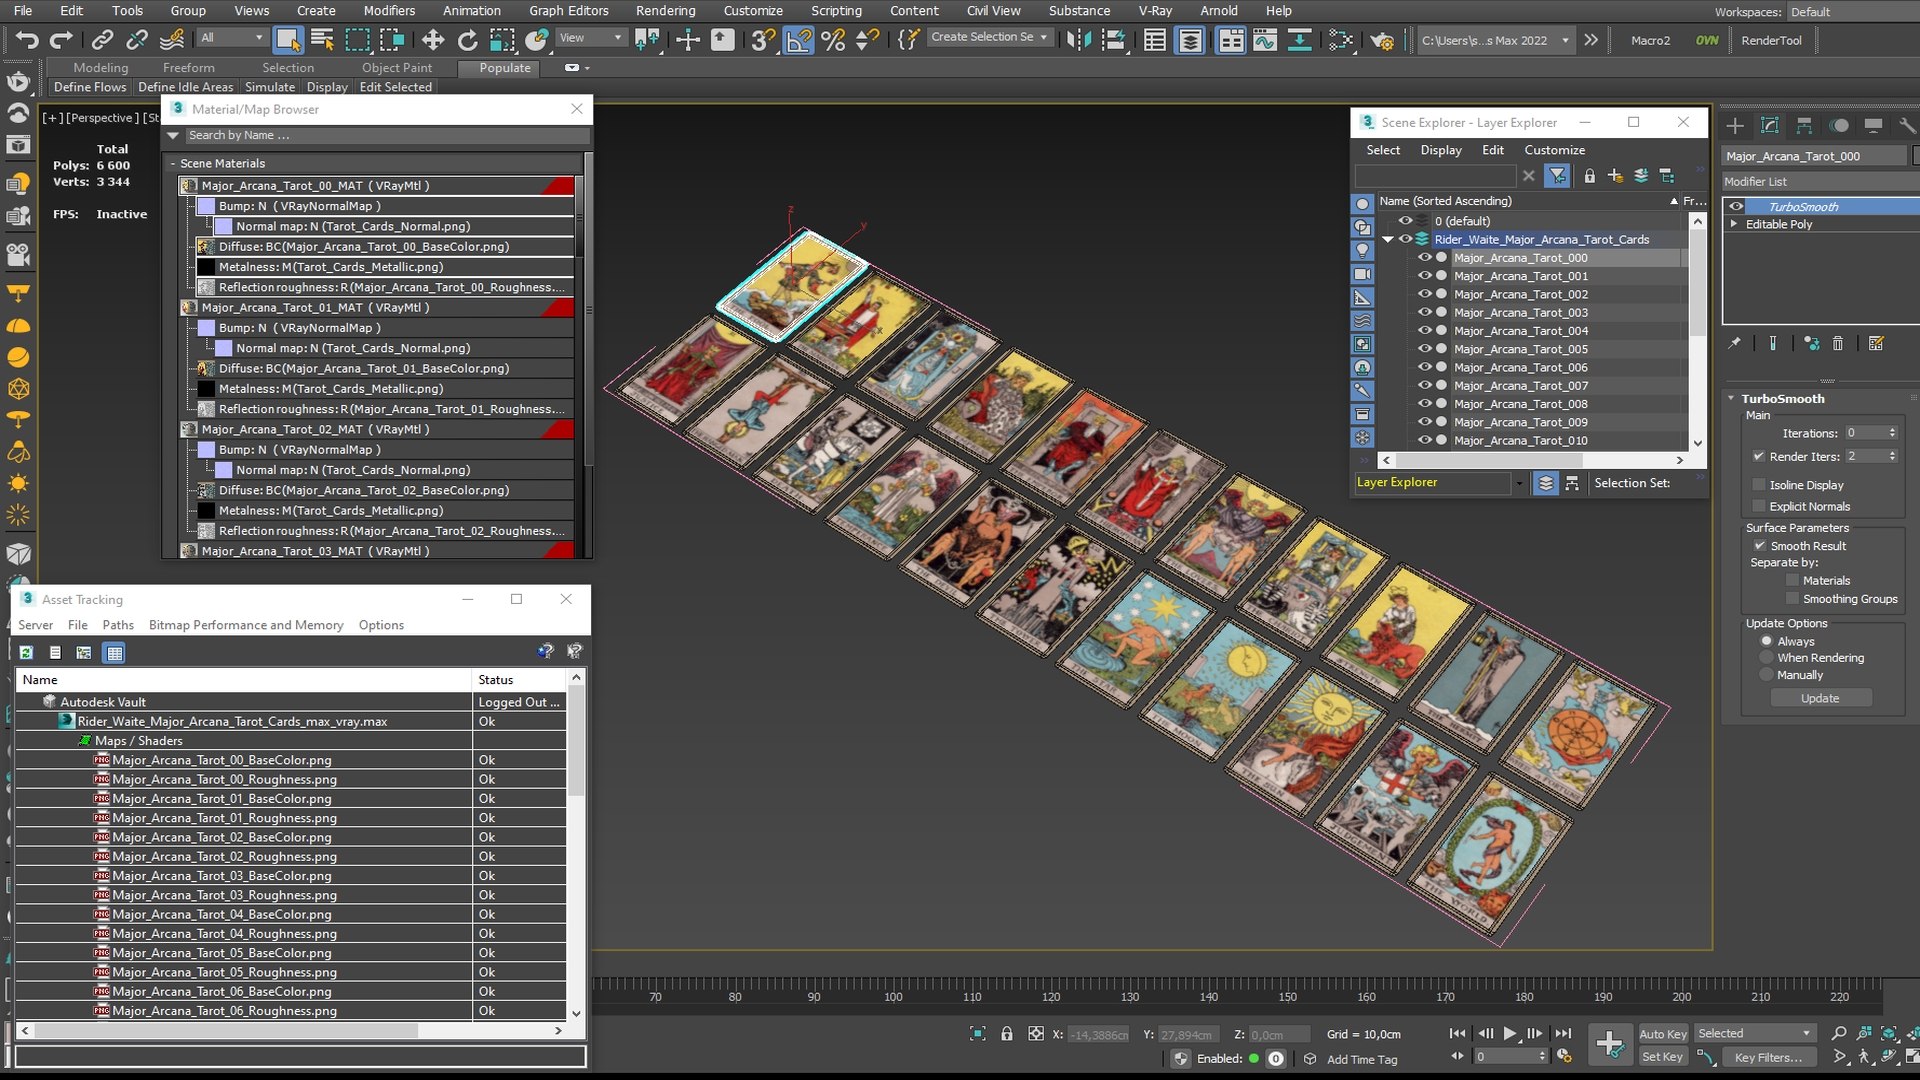Click the Asset Tracking table view icon
This screenshot has width=1920, height=1080.
(114, 652)
